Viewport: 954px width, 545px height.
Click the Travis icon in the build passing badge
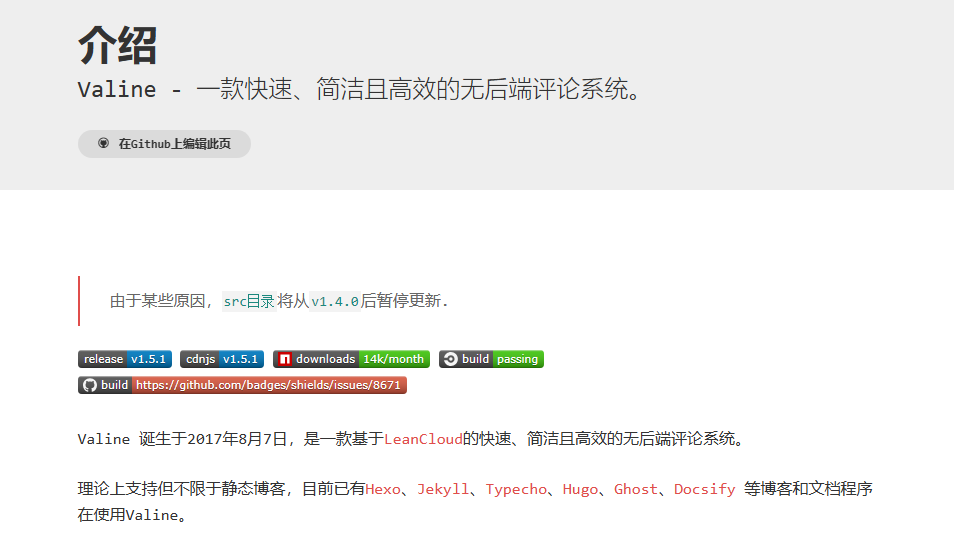tap(450, 359)
